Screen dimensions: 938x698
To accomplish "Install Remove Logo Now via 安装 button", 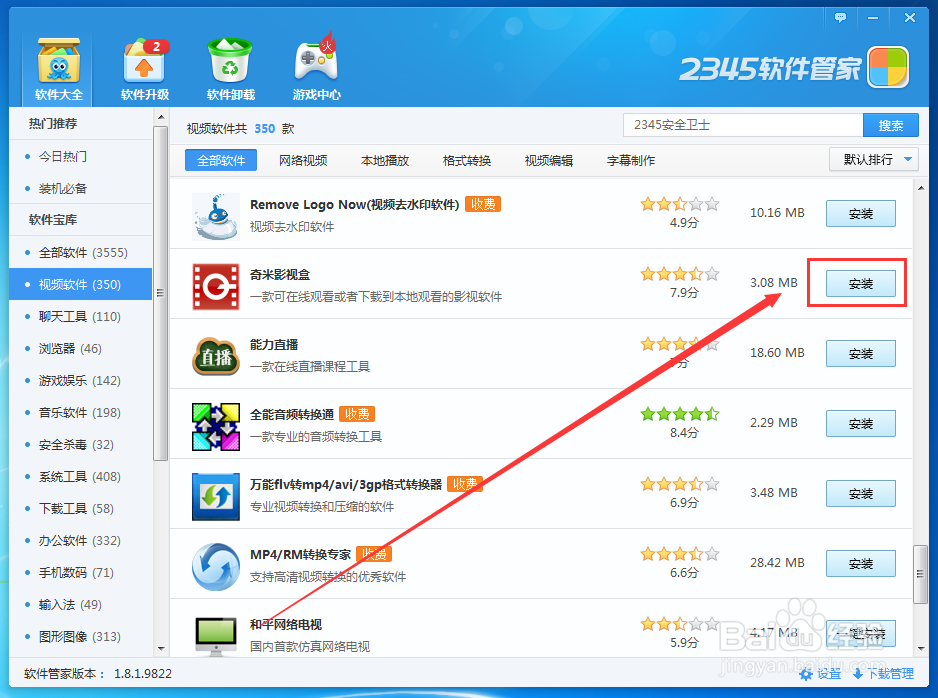I will (x=861, y=214).
